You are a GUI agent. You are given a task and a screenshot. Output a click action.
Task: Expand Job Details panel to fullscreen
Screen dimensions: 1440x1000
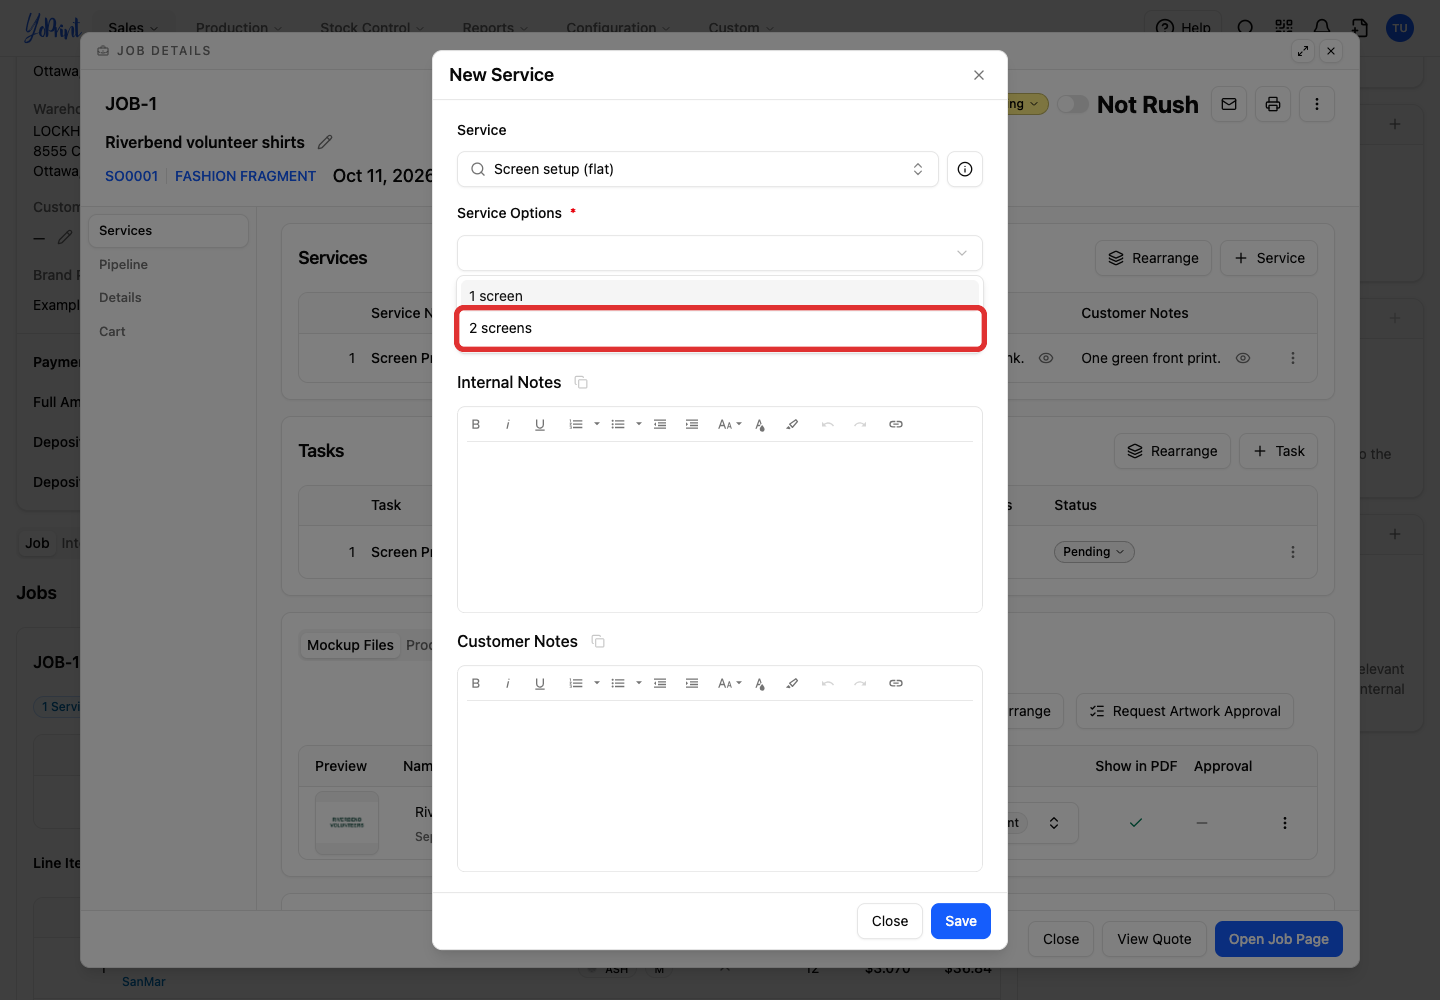(1303, 51)
